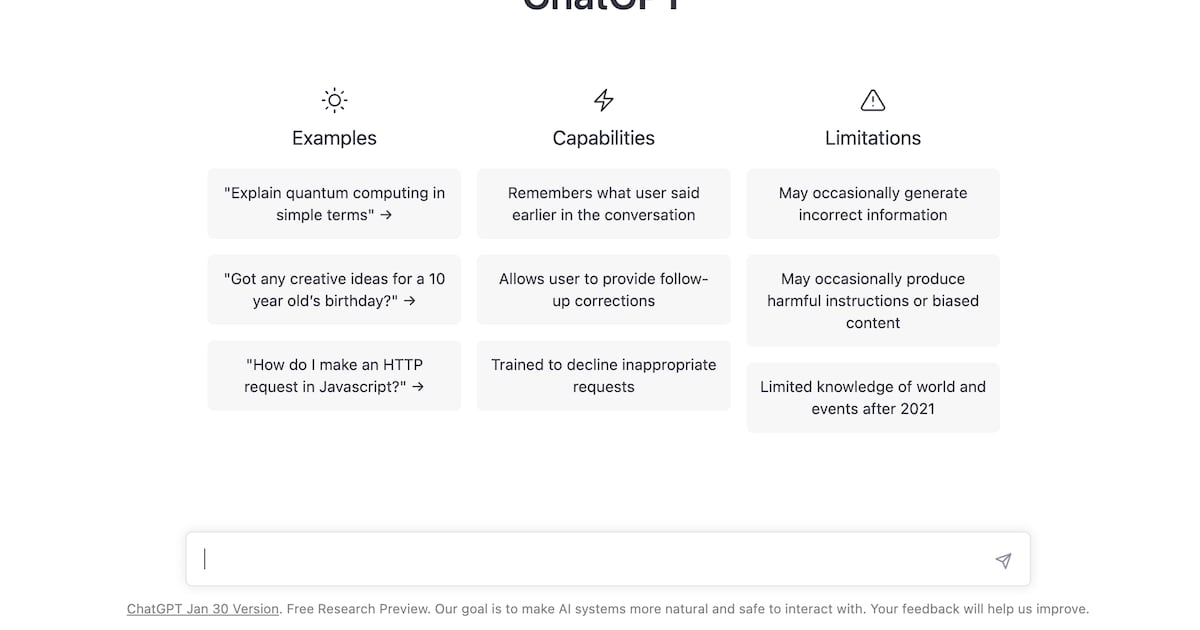Click the Examples column heading
The height and width of the screenshot is (630, 1200).
tap(334, 138)
